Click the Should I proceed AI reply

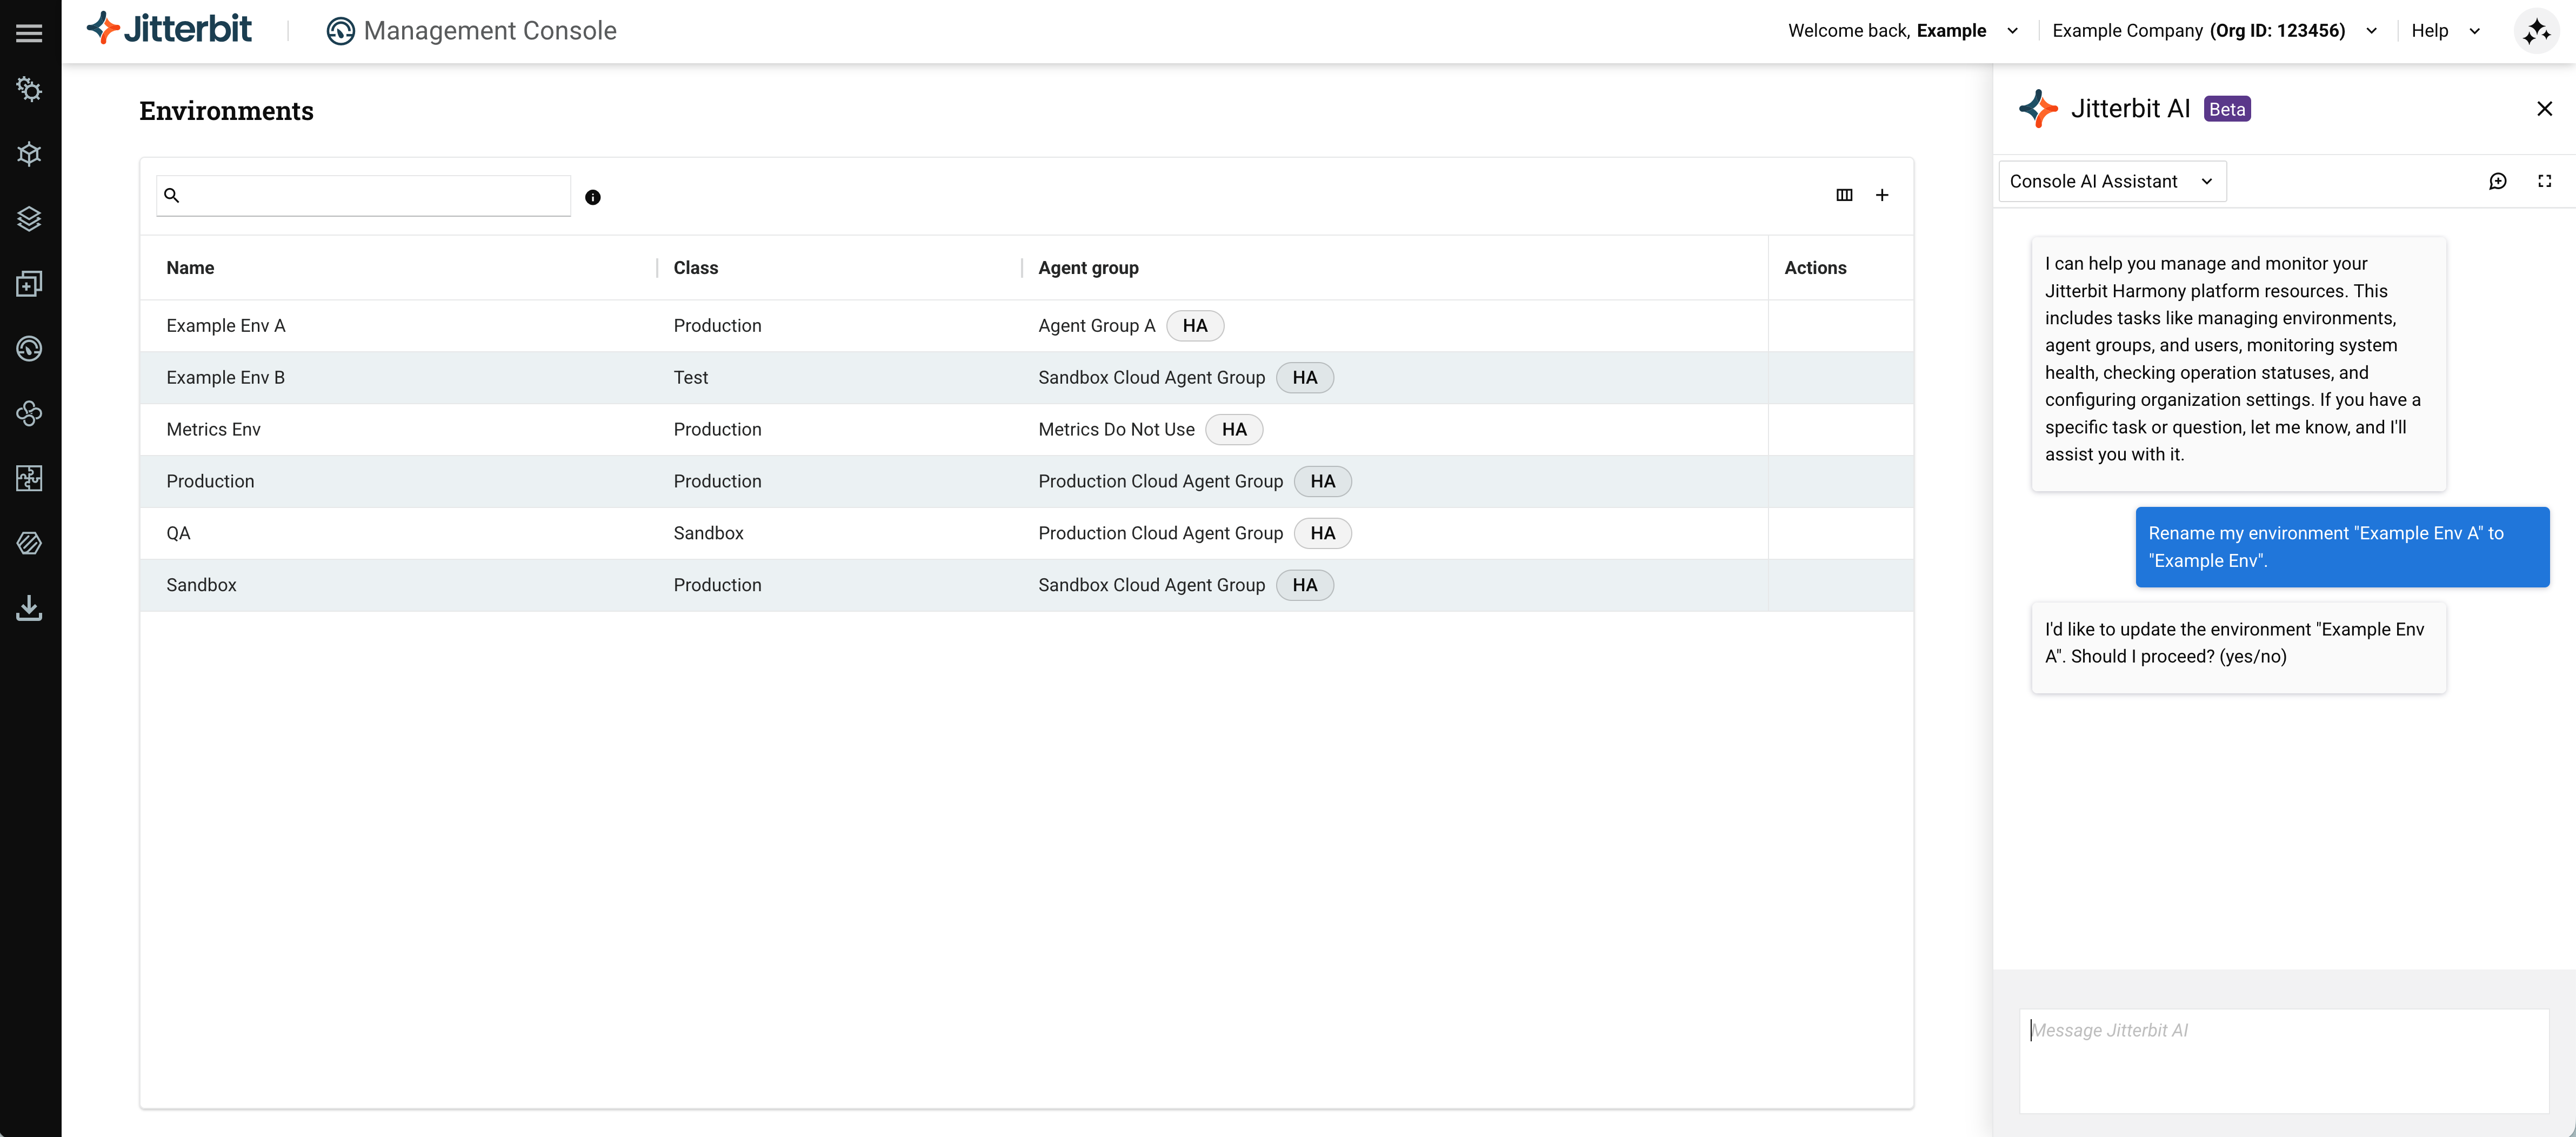click(2238, 648)
